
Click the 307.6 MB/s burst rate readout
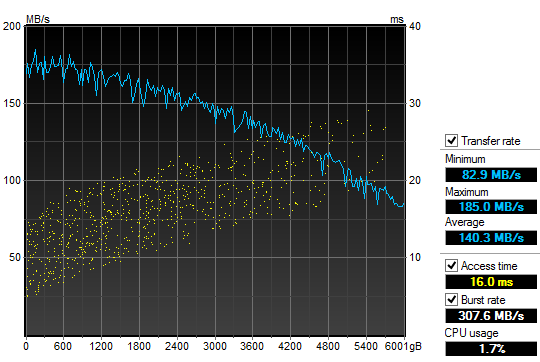click(x=491, y=316)
